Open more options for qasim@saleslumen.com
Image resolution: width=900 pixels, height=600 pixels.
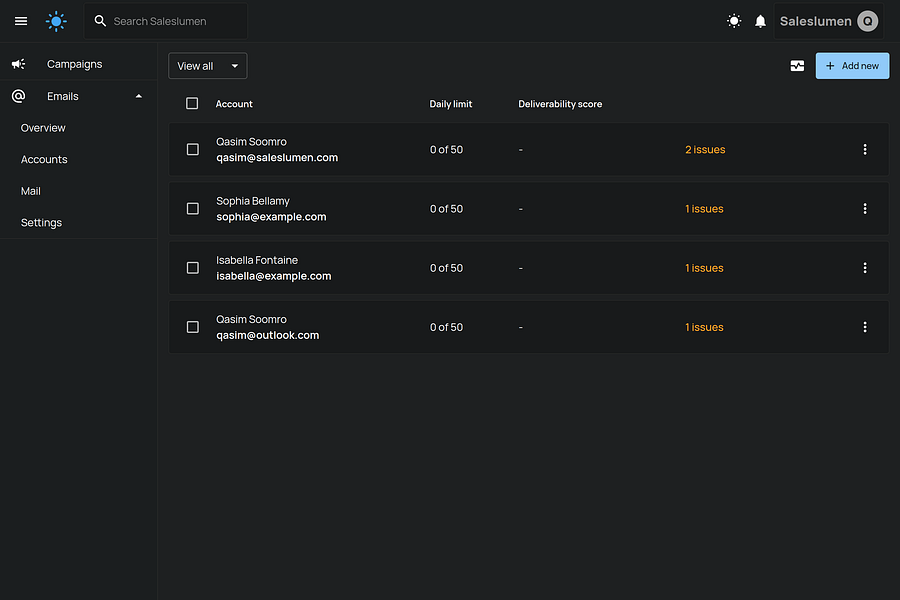(865, 150)
